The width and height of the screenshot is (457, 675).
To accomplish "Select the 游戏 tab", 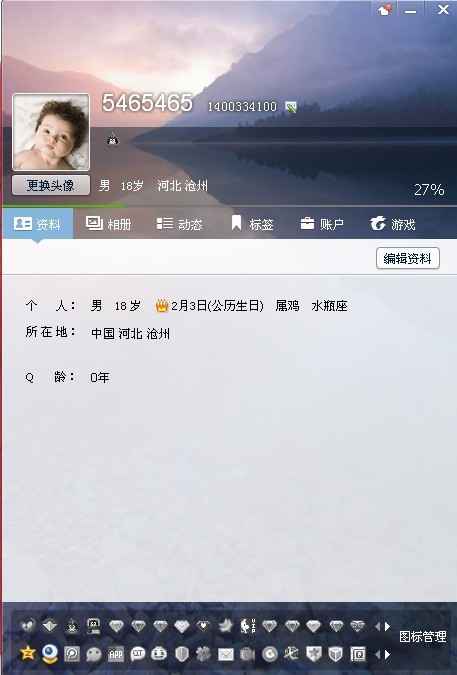I will pyautogui.click(x=392, y=224).
